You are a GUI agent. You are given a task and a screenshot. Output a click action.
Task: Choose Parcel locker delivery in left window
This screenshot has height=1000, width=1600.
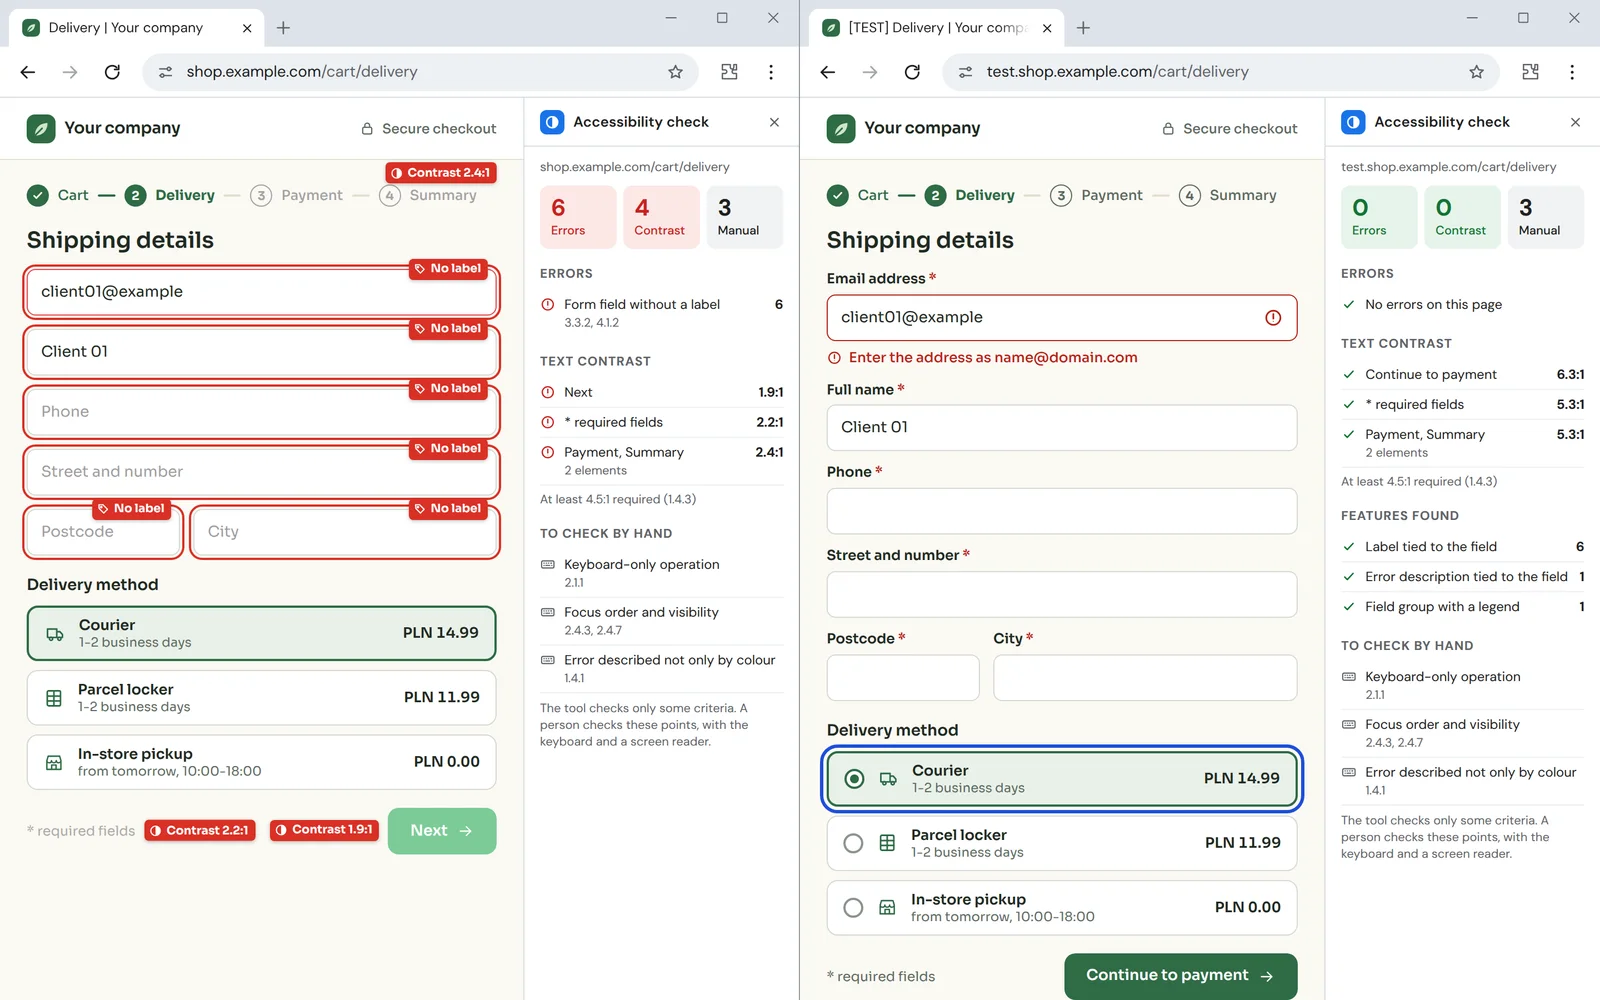click(261, 697)
